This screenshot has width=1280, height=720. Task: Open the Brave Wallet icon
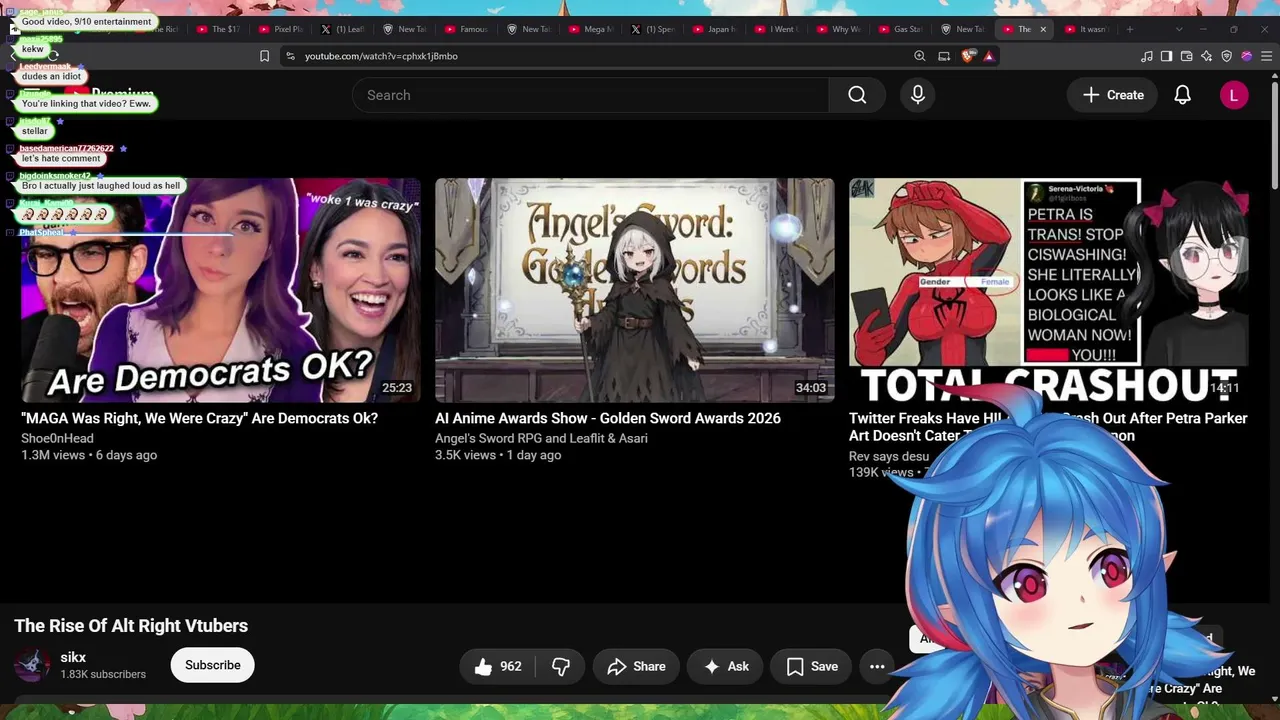1187,56
